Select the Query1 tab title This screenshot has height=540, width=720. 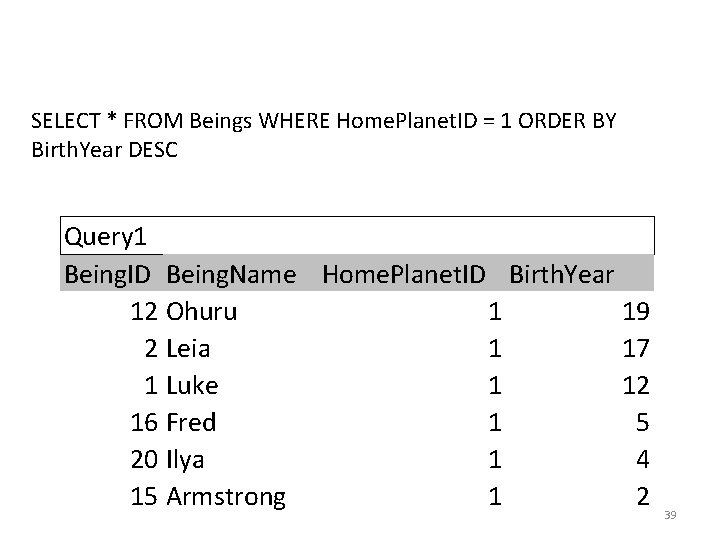[x=105, y=238]
